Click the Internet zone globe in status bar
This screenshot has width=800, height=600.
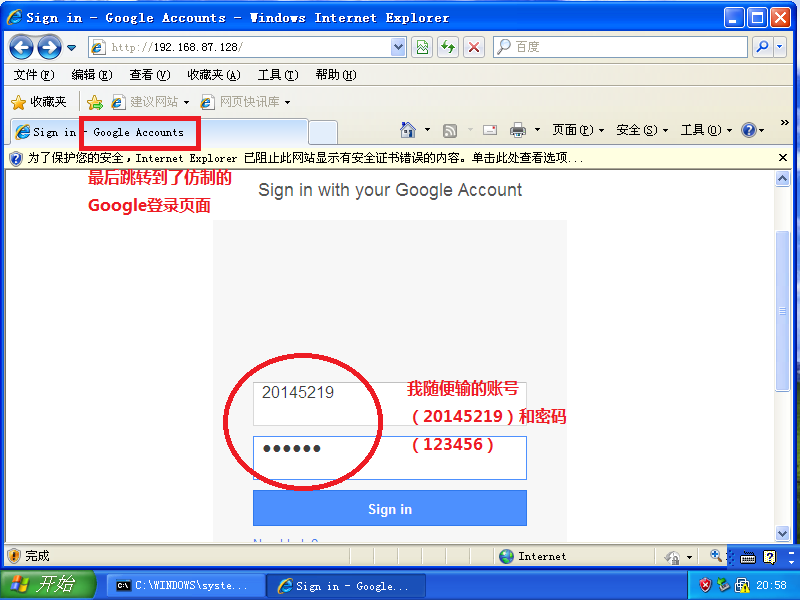(x=506, y=556)
